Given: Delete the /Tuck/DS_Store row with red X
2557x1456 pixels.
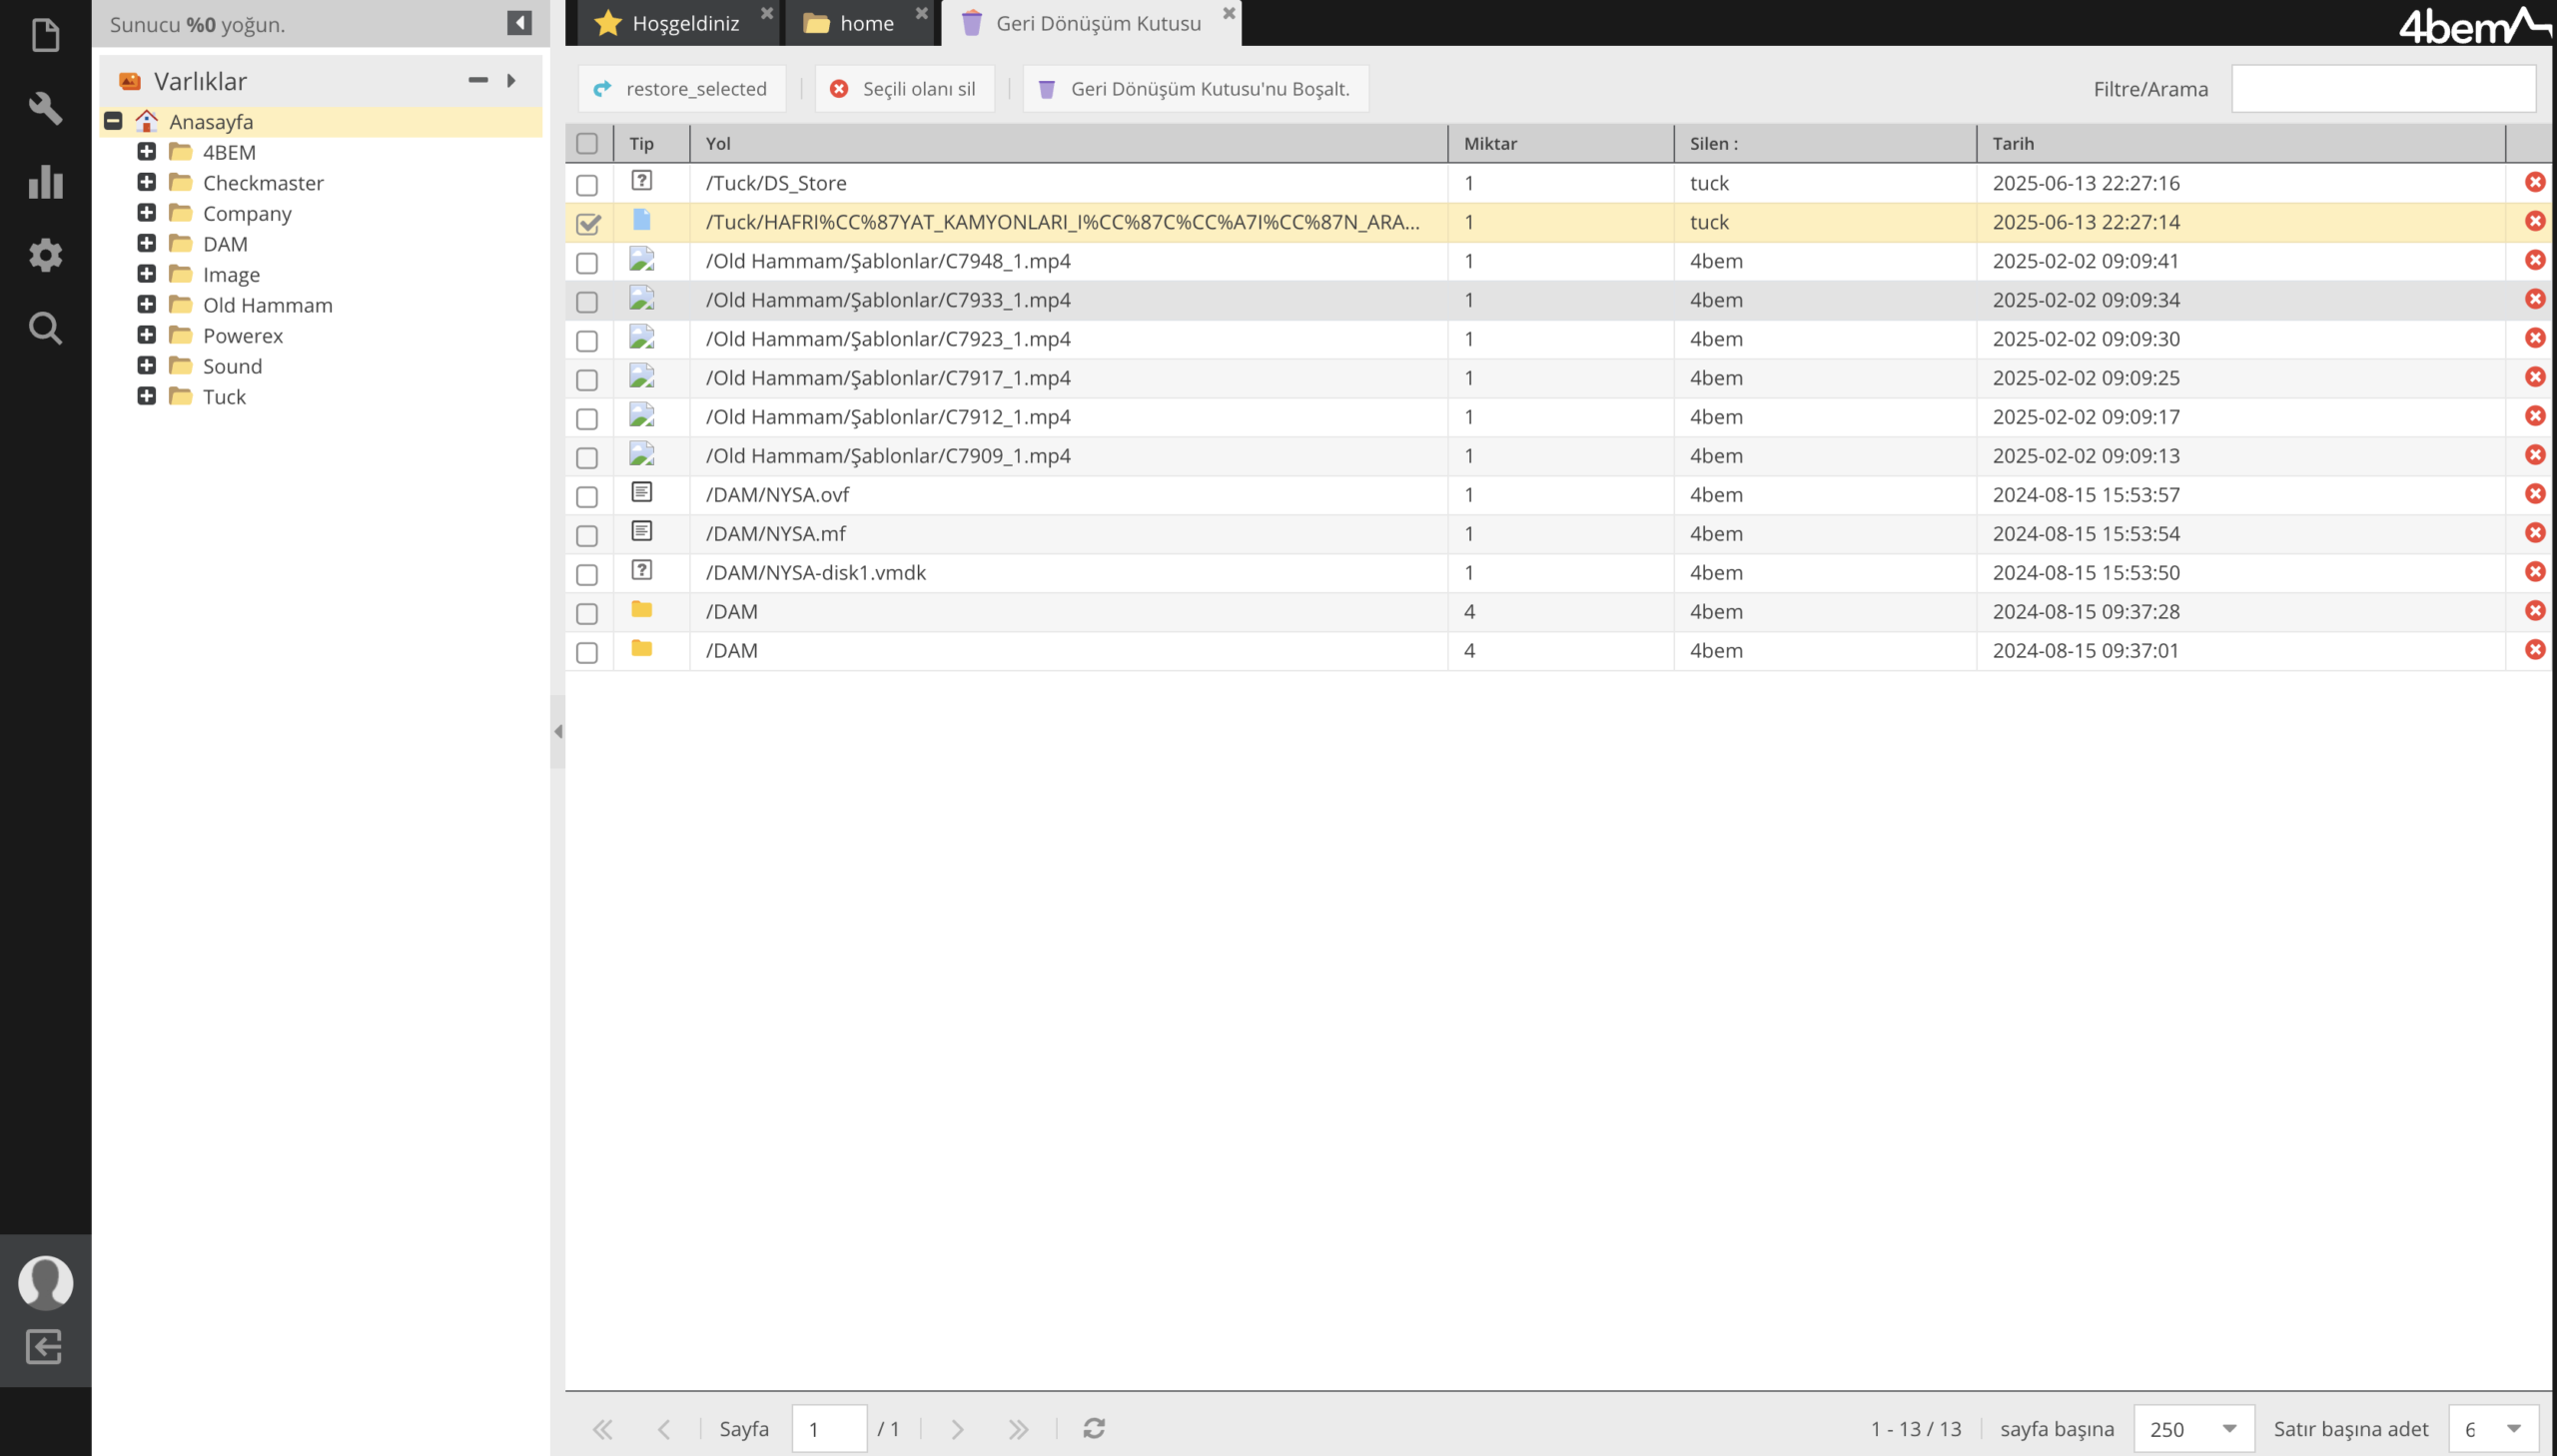Looking at the screenshot, I should click(2535, 182).
